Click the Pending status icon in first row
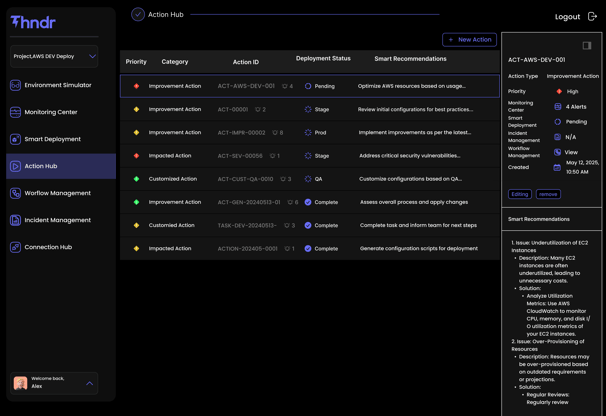The height and width of the screenshot is (416, 606). click(x=308, y=86)
